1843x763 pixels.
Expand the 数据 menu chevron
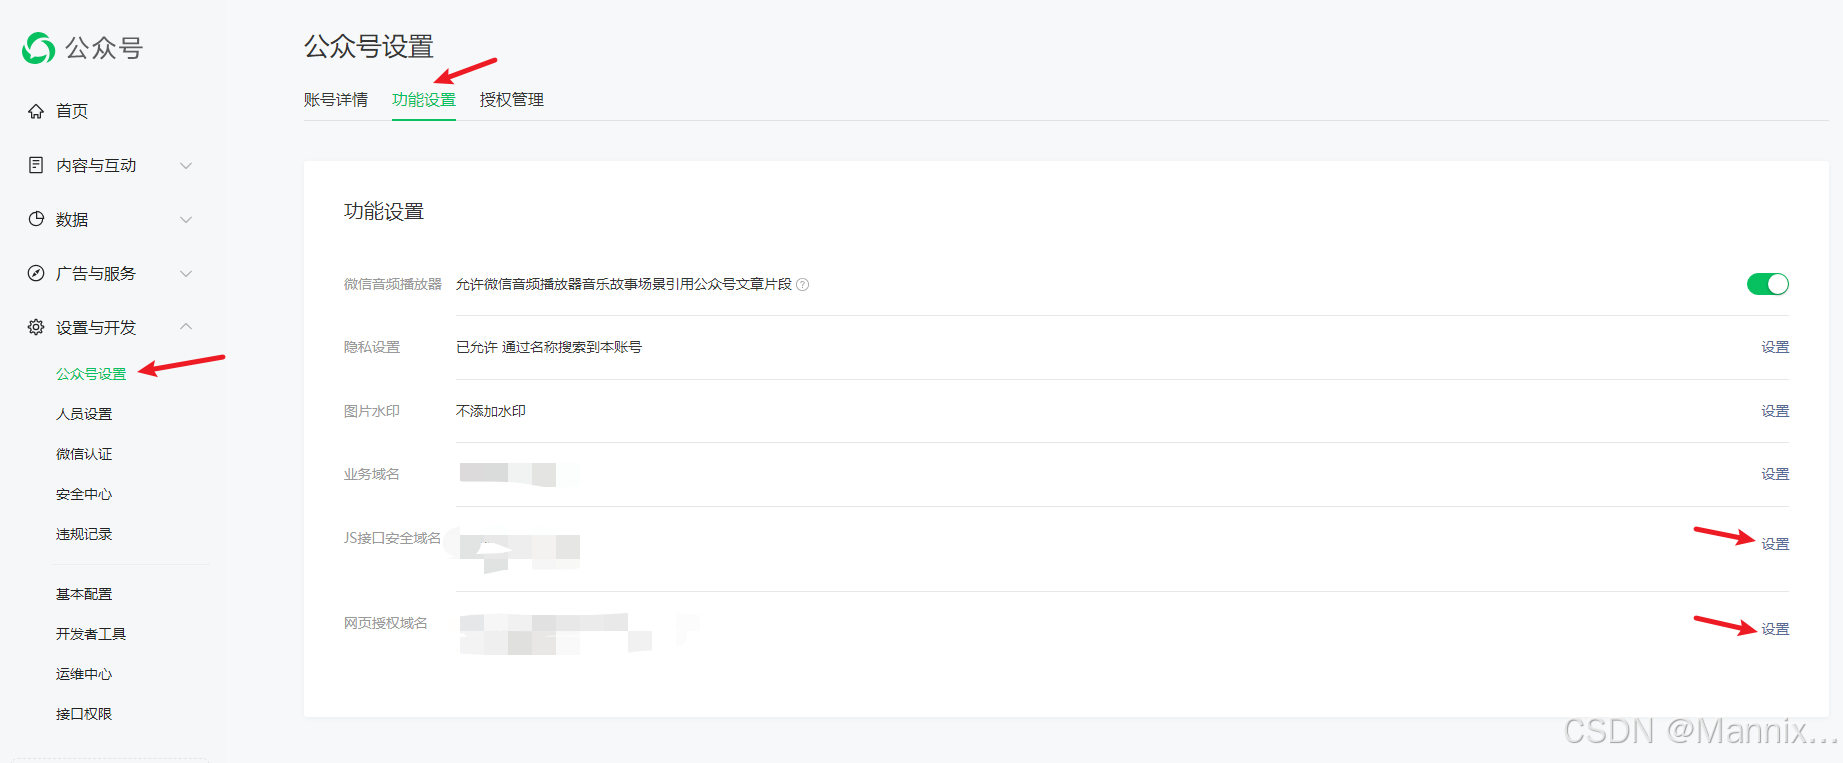pyautogui.click(x=186, y=219)
